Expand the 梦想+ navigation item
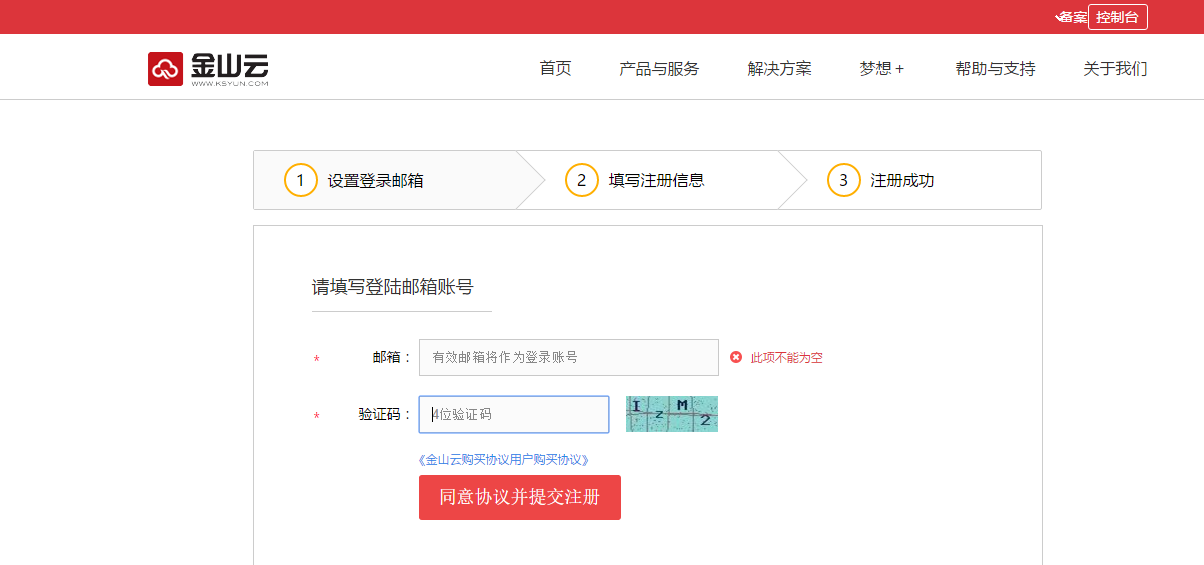This screenshot has height=565, width=1204. point(881,69)
